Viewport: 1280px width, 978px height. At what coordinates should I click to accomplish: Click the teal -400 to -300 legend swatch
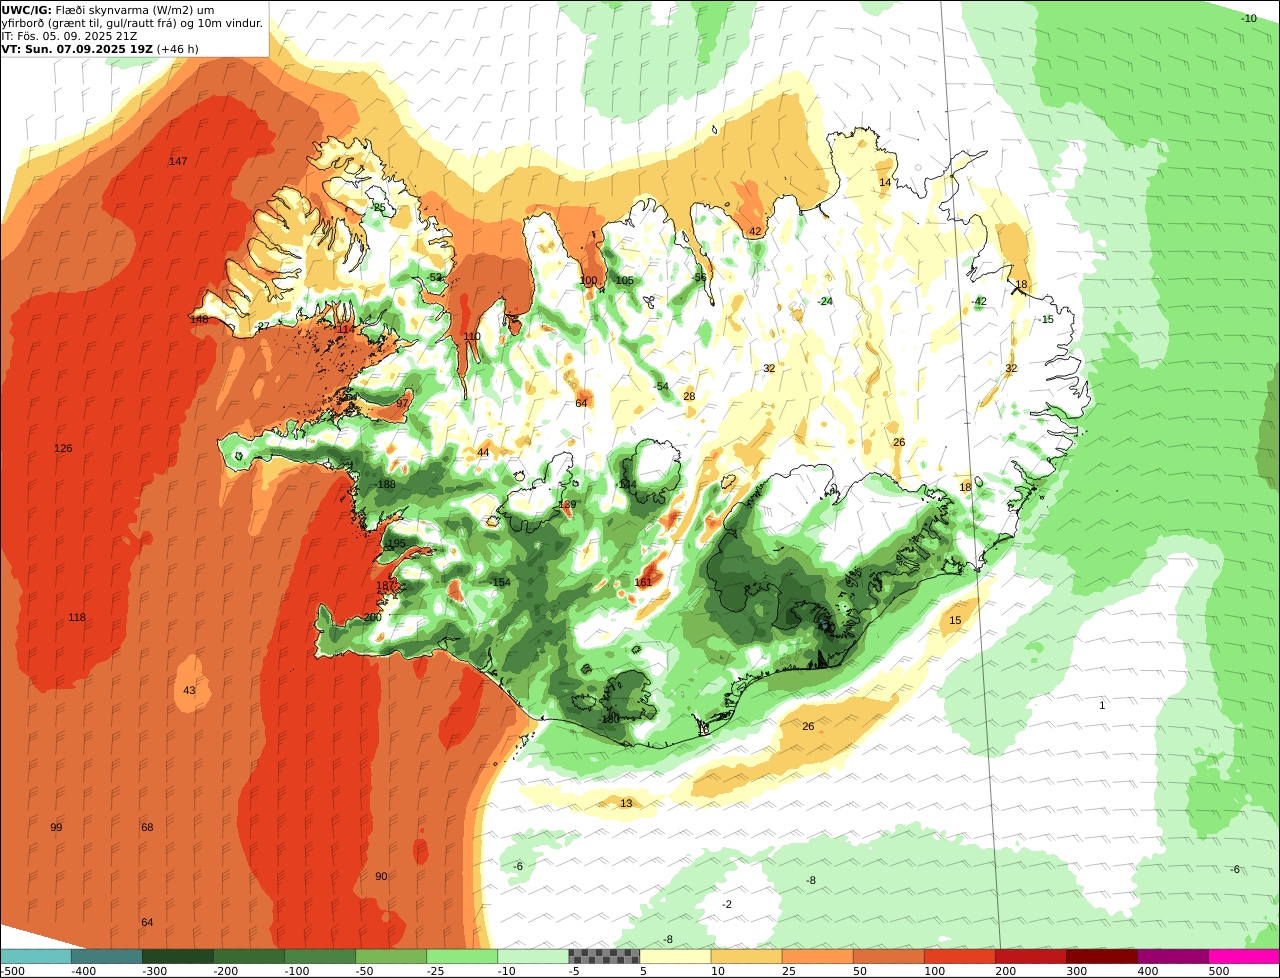[107, 956]
